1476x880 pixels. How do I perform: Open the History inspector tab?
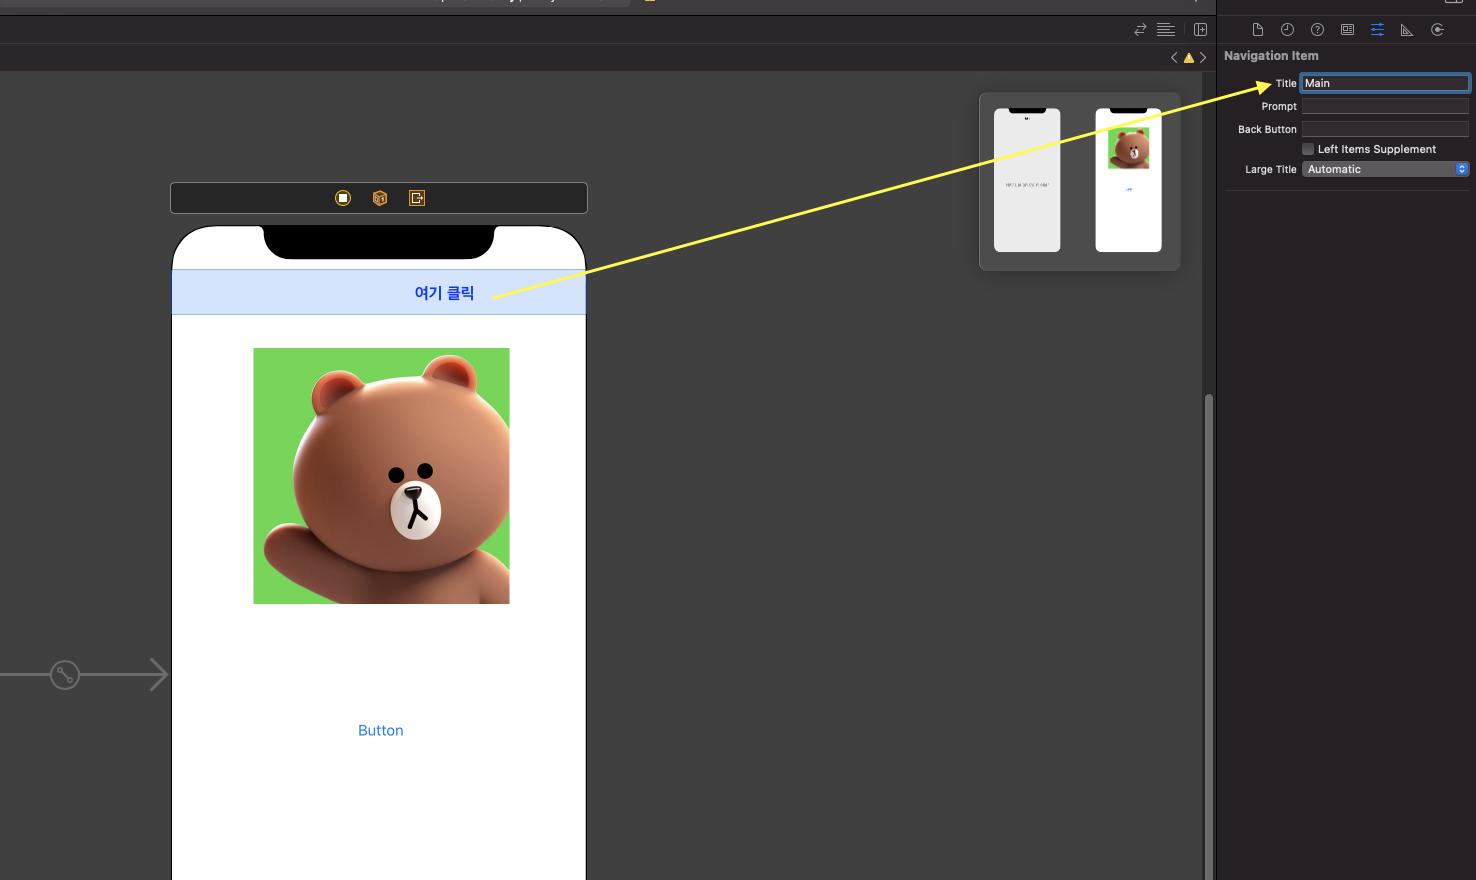[x=1288, y=30]
